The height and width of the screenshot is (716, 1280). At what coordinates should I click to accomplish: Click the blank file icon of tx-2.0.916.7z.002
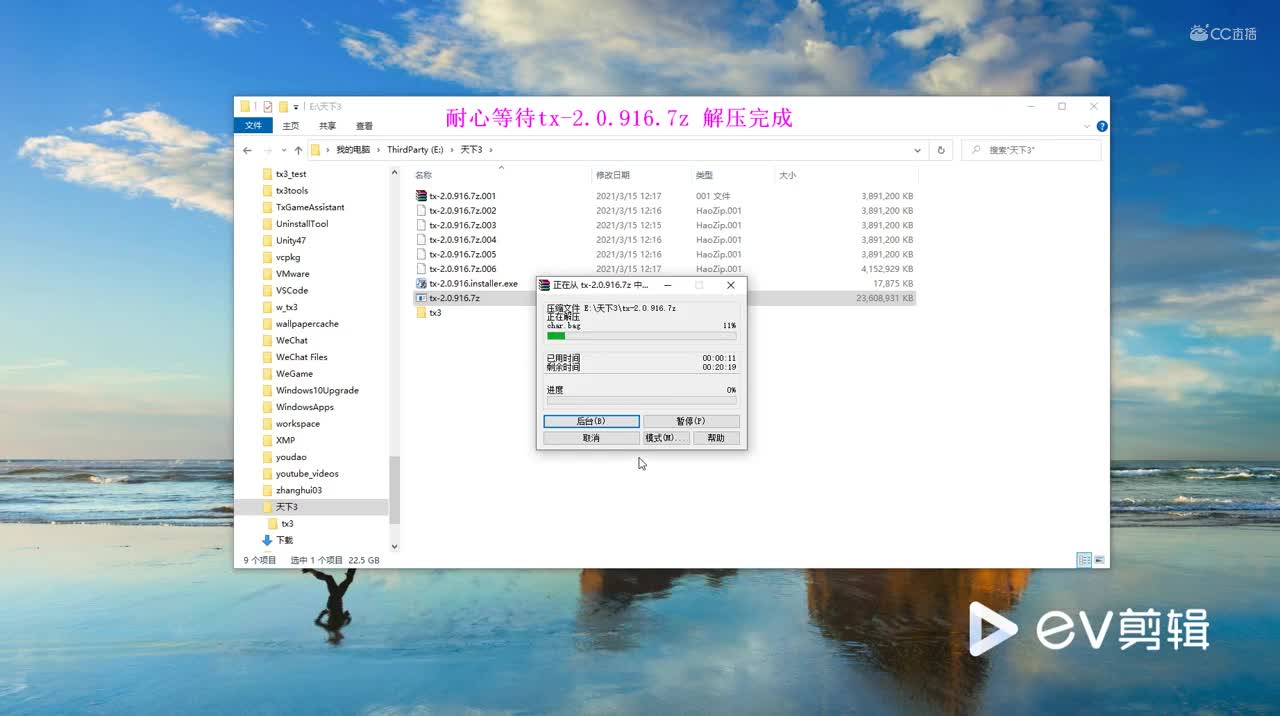click(421, 211)
